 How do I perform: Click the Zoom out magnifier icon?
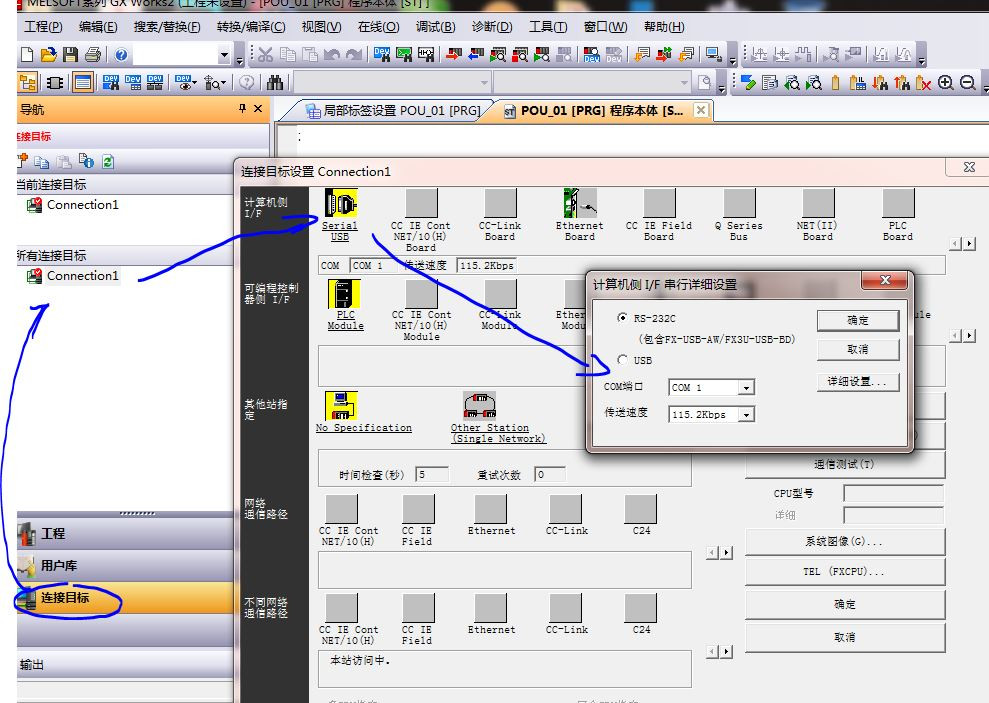click(x=968, y=83)
